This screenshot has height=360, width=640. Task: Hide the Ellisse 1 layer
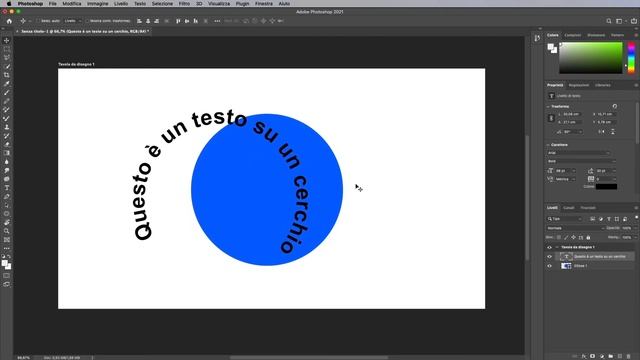coord(549,266)
